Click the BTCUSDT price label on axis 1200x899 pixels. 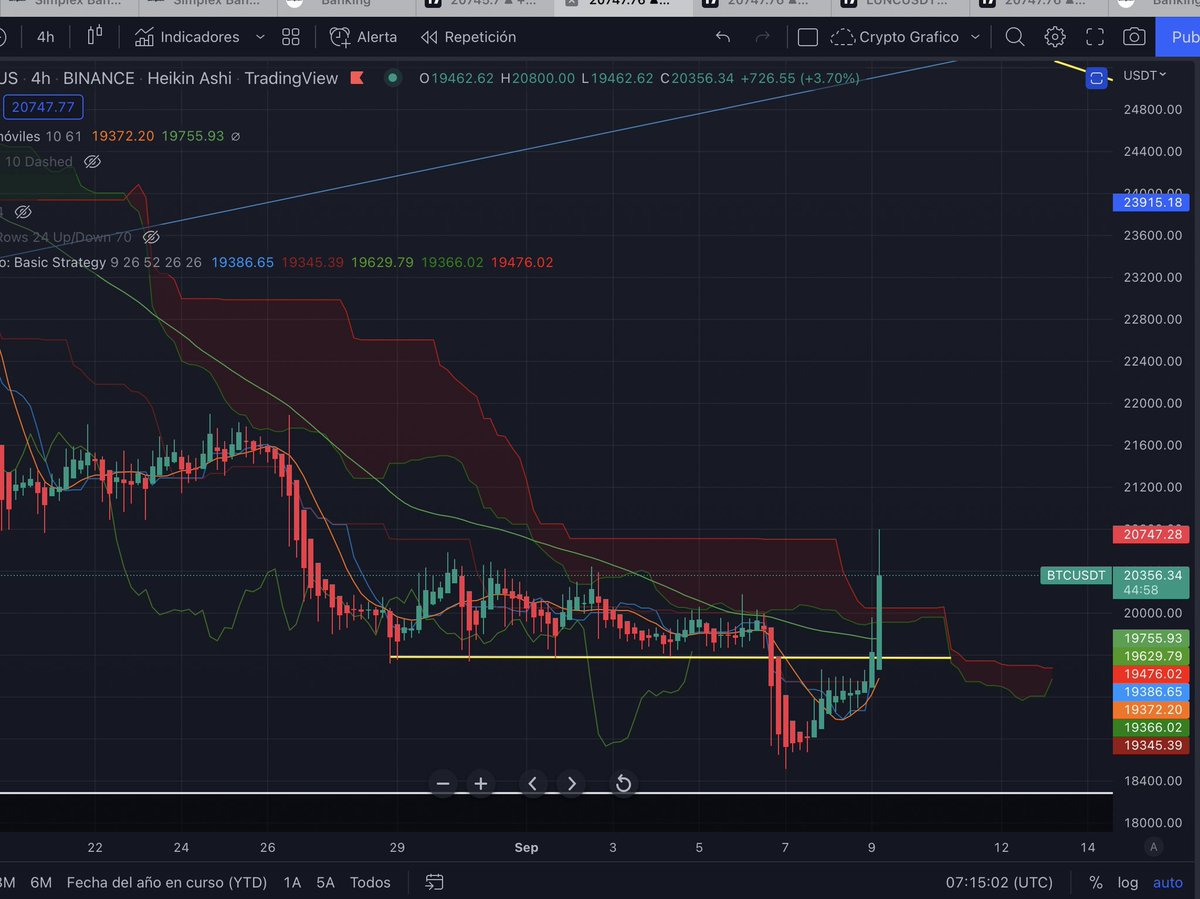[1076, 575]
